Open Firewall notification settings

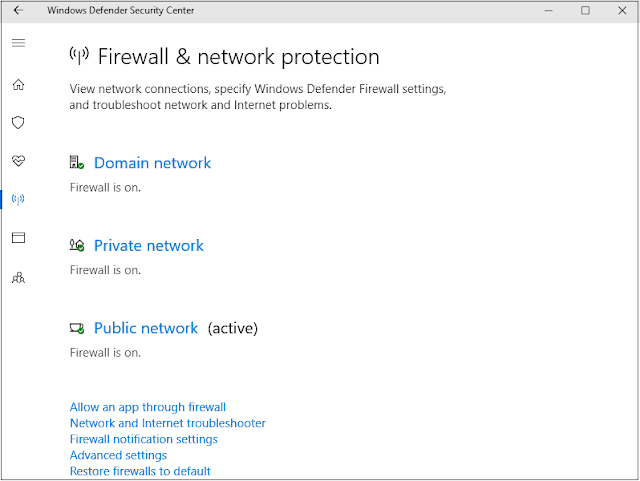pyautogui.click(x=144, y=439)
